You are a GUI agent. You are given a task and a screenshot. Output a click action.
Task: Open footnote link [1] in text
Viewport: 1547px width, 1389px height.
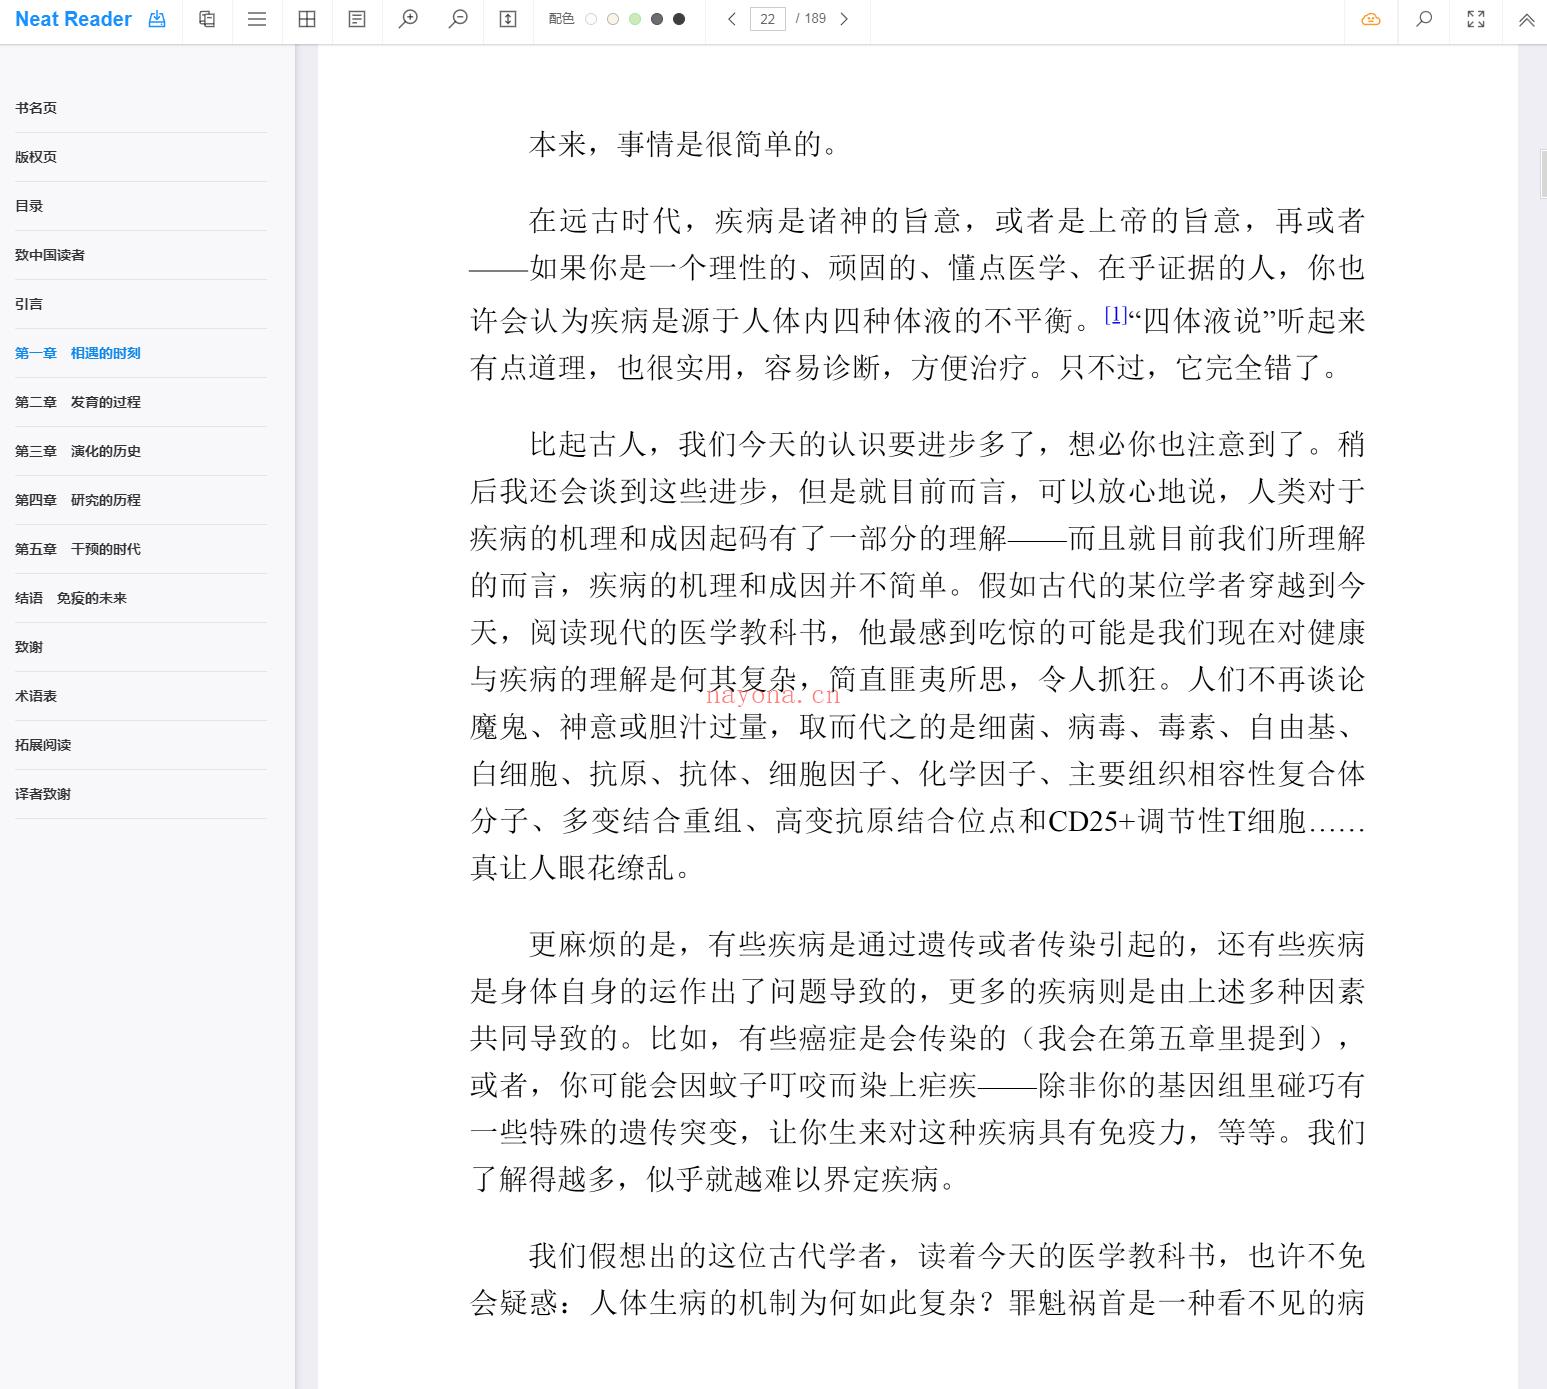point(1115,315)
